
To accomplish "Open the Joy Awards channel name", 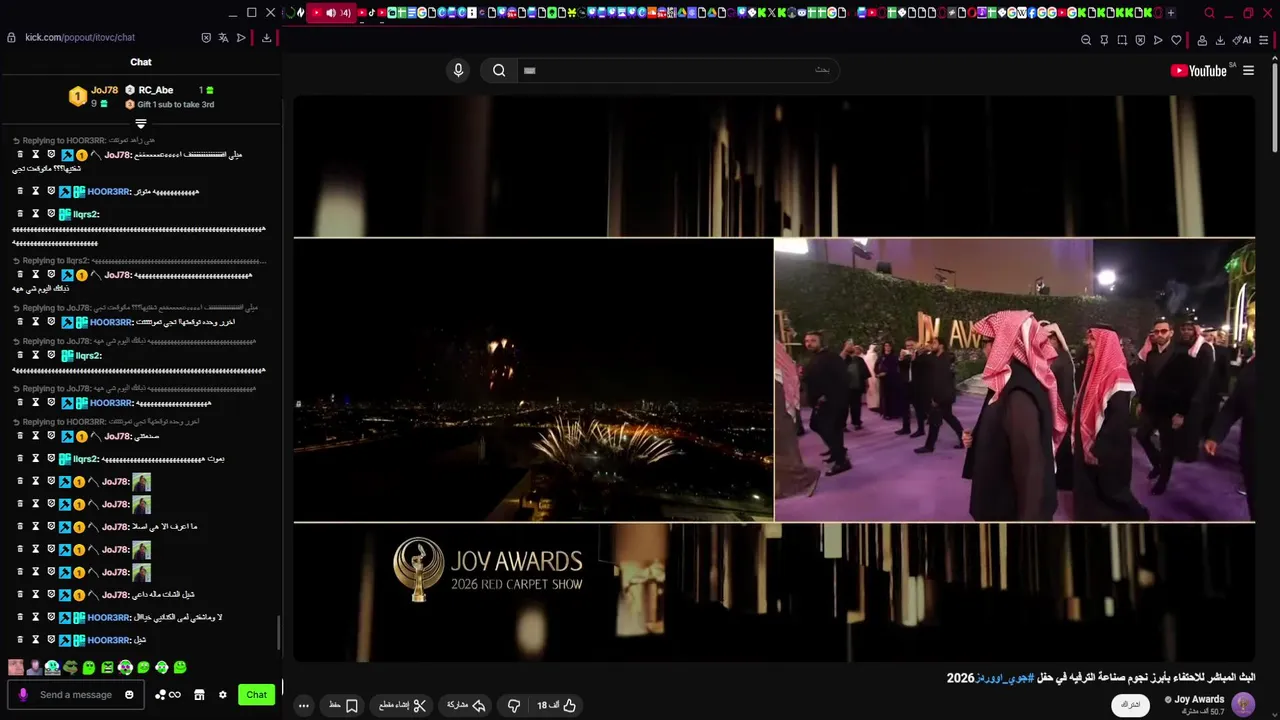I will [x=1199, y=699].
